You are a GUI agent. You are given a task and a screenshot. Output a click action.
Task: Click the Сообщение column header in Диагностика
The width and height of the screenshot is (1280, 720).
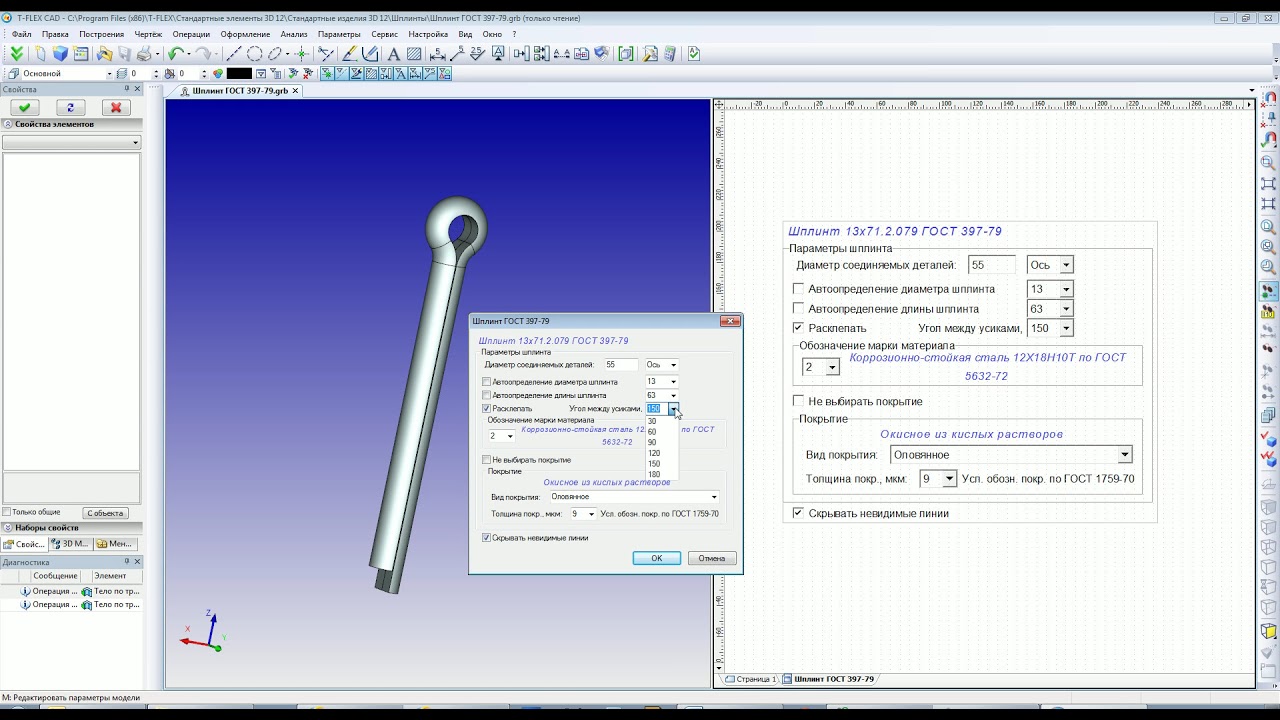[55, 576]
